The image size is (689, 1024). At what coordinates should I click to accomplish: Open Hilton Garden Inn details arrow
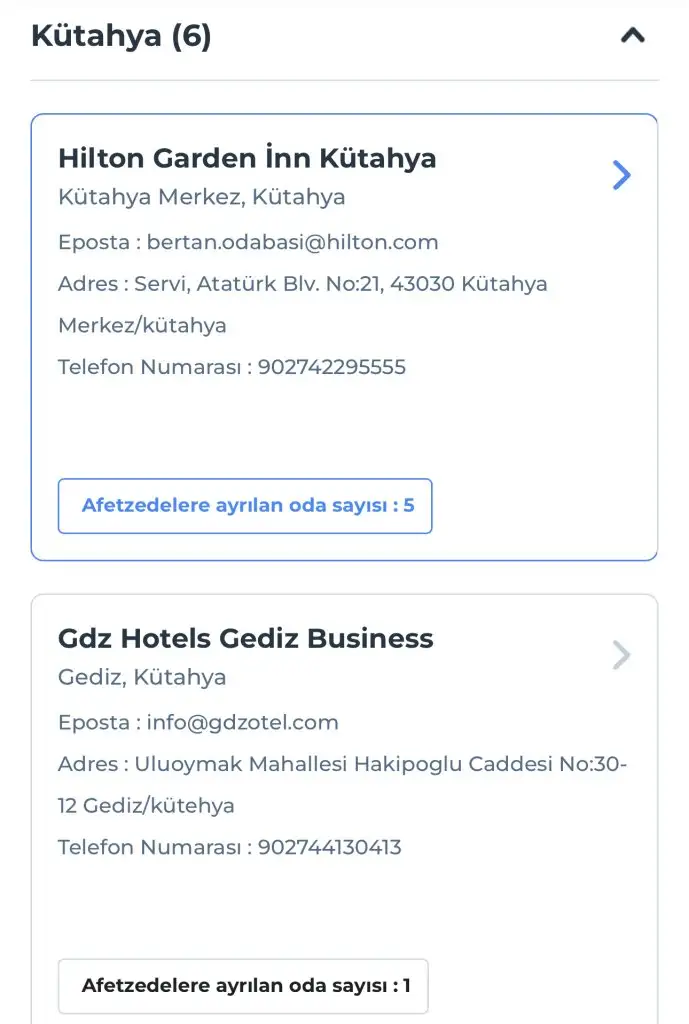coord(622,176)
